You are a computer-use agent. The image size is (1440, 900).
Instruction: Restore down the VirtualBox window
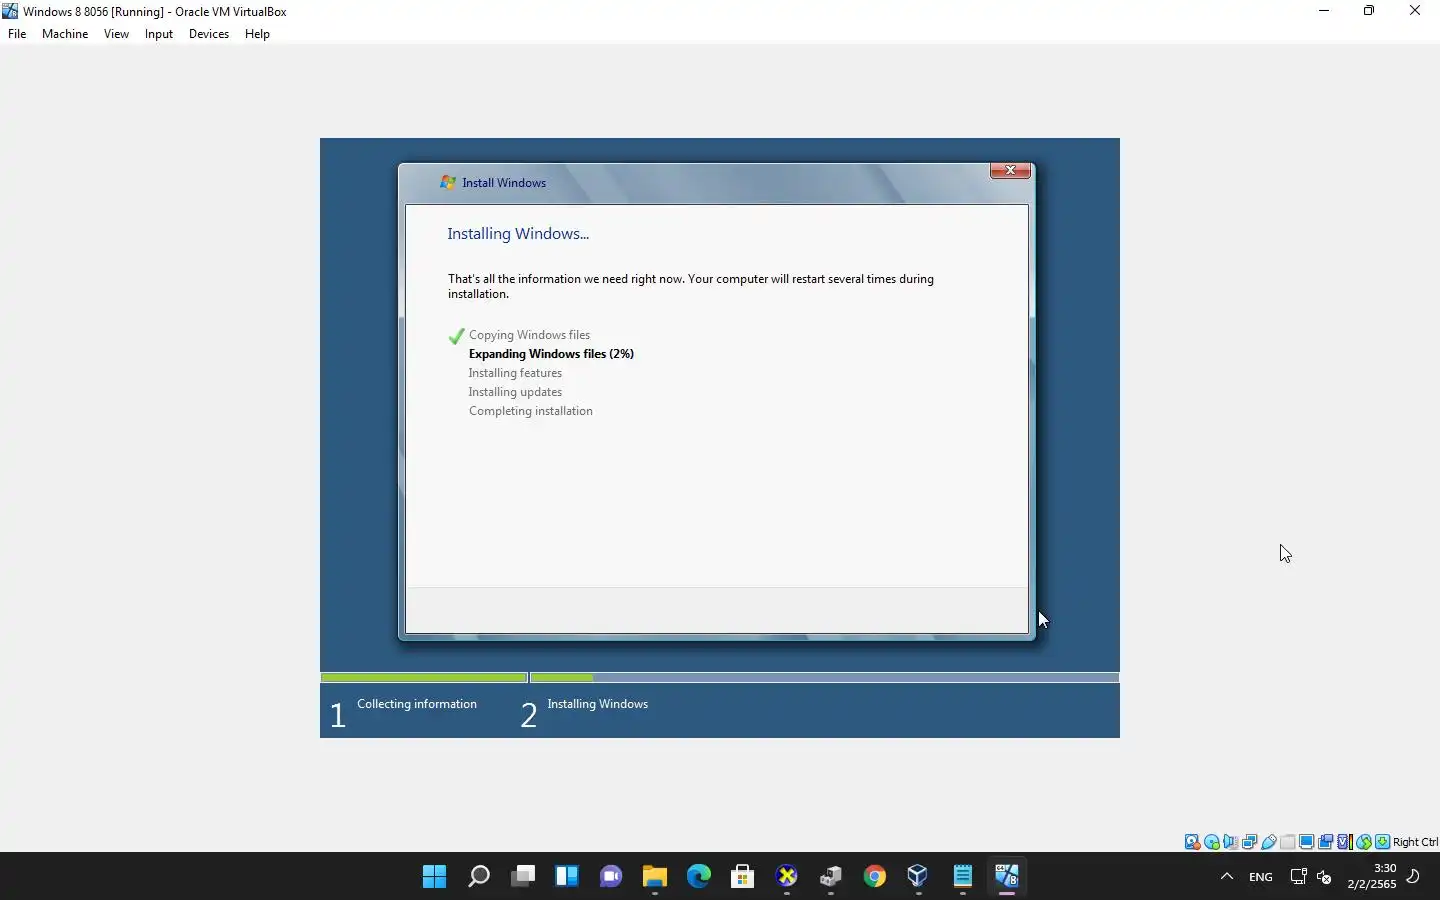[1369, 11]
